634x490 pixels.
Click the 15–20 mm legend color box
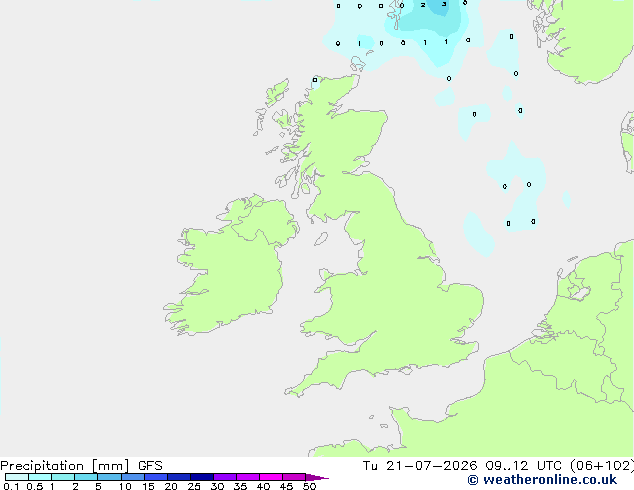coord(156,477)
